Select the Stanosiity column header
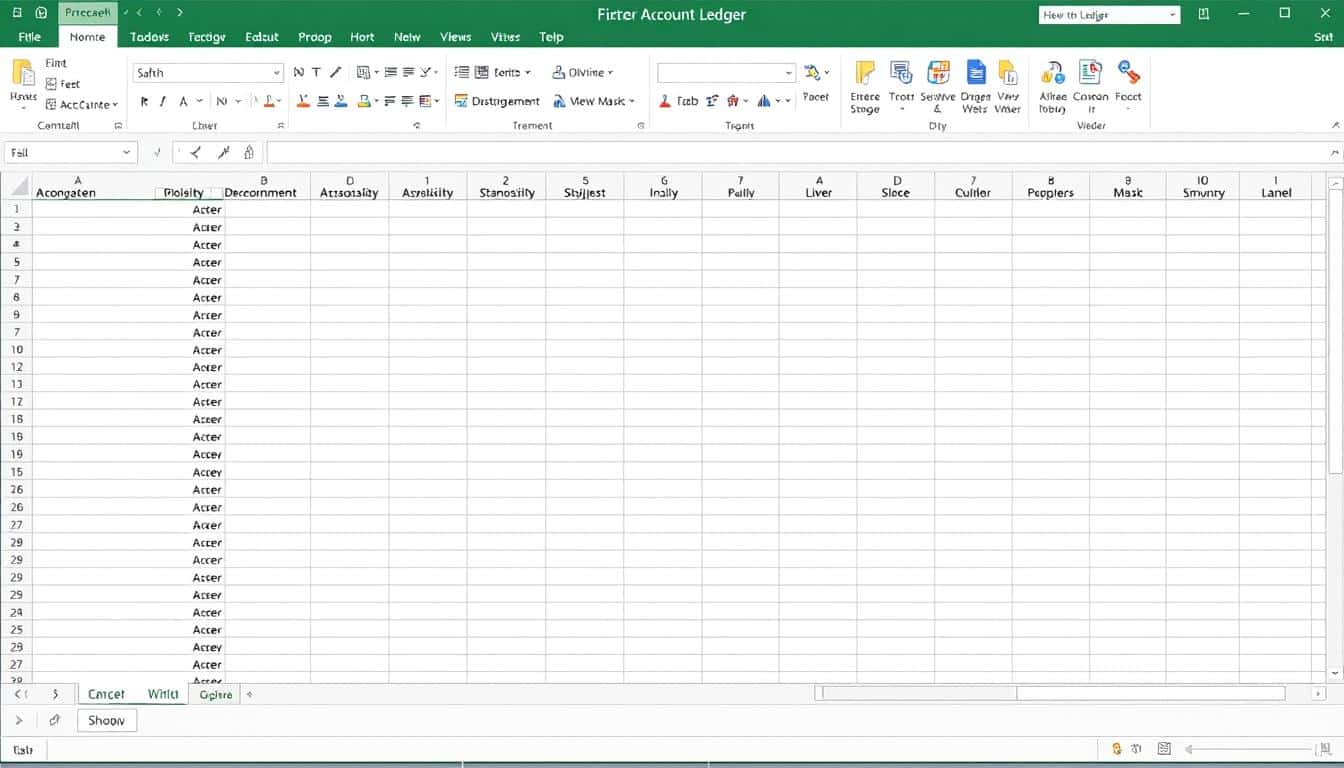1344x768 pixels. pos(506,186)
